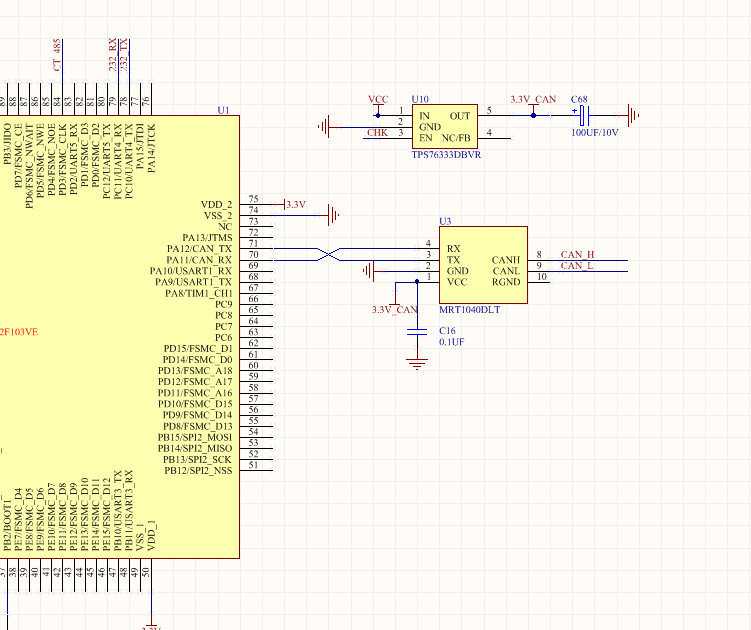Click pin number 51 of U1
The height and width of the screenshot is (630, 751).
coord(253,465)
